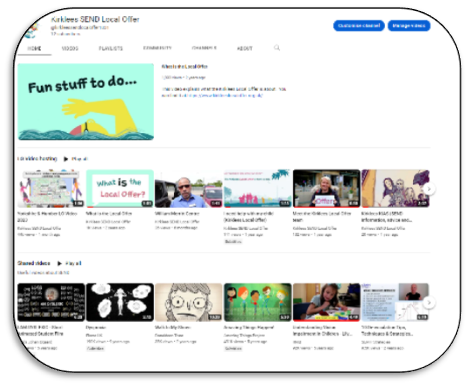Switch to the Home tab
The height and width of the screenshot is (386, 469).
point(34,48)
